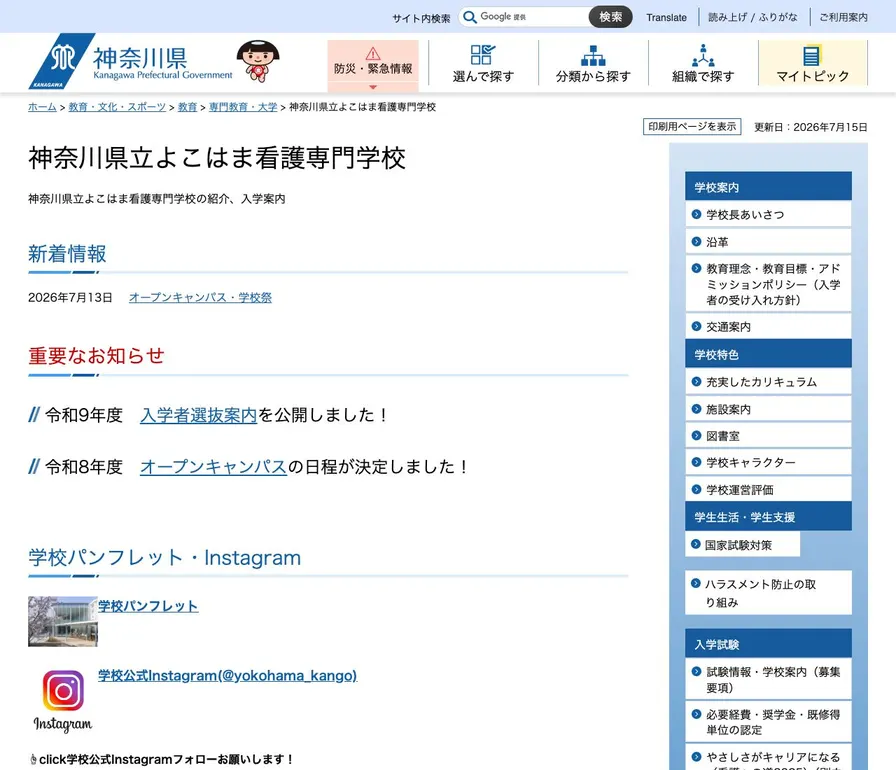Open 入学者選抜案内 link
Screen dimensions: 896x770
pyautogui.click(x=198, y=415)
